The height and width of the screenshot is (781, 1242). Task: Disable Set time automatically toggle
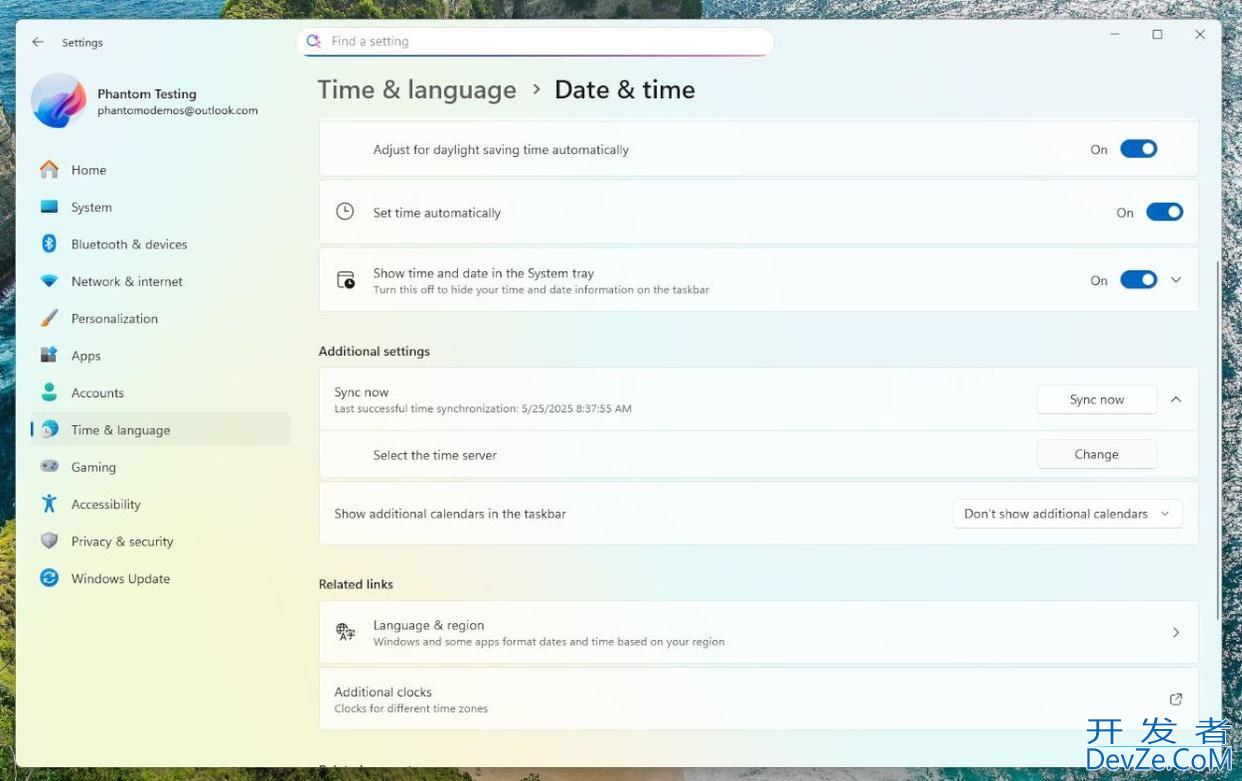(x=1164, y=212)
